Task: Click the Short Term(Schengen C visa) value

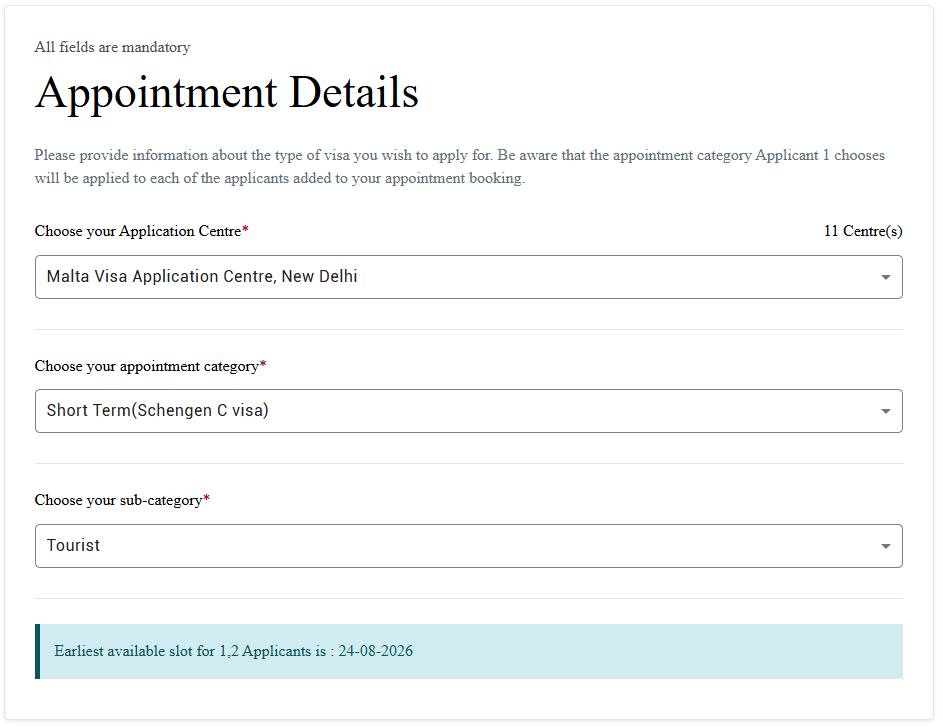Action: point(158,411)
